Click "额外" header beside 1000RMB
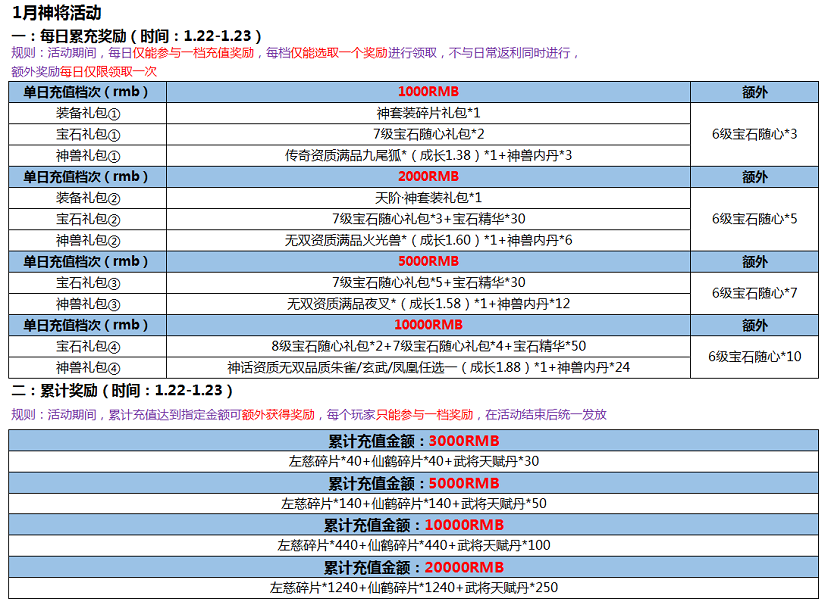The image size is (828, 605). 755,92
